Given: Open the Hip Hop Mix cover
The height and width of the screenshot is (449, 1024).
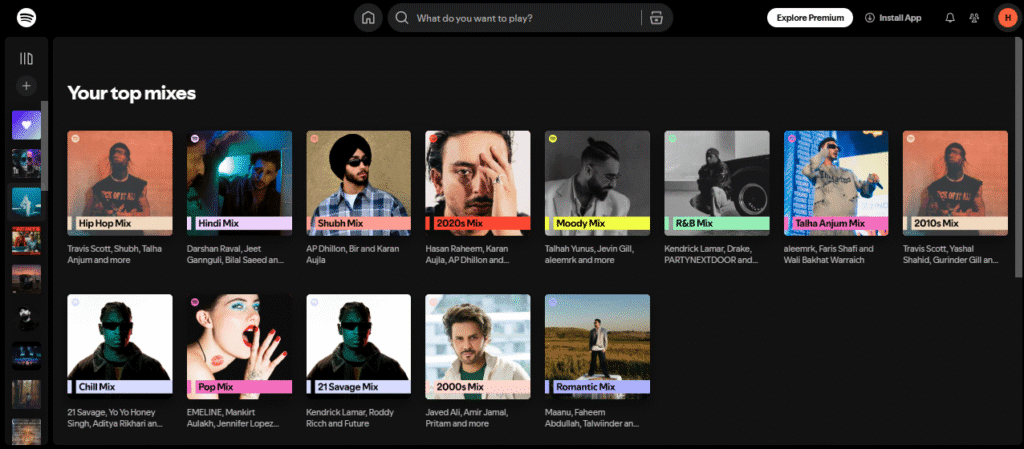Looking at the screenshot, I should 120,183.
